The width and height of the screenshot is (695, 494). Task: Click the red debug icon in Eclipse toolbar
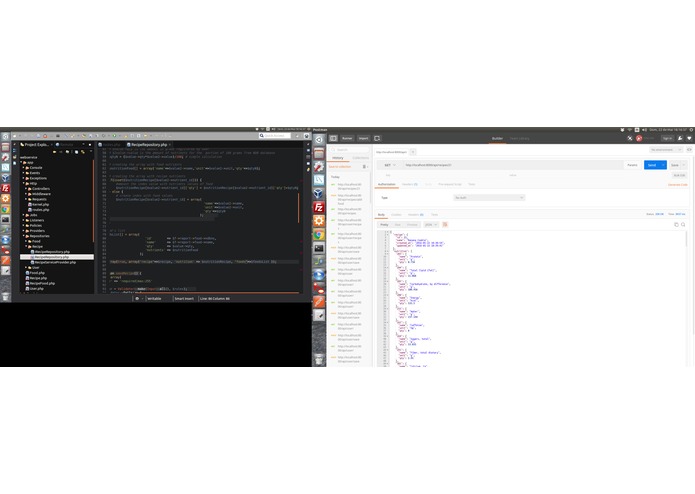coord(46,136)
